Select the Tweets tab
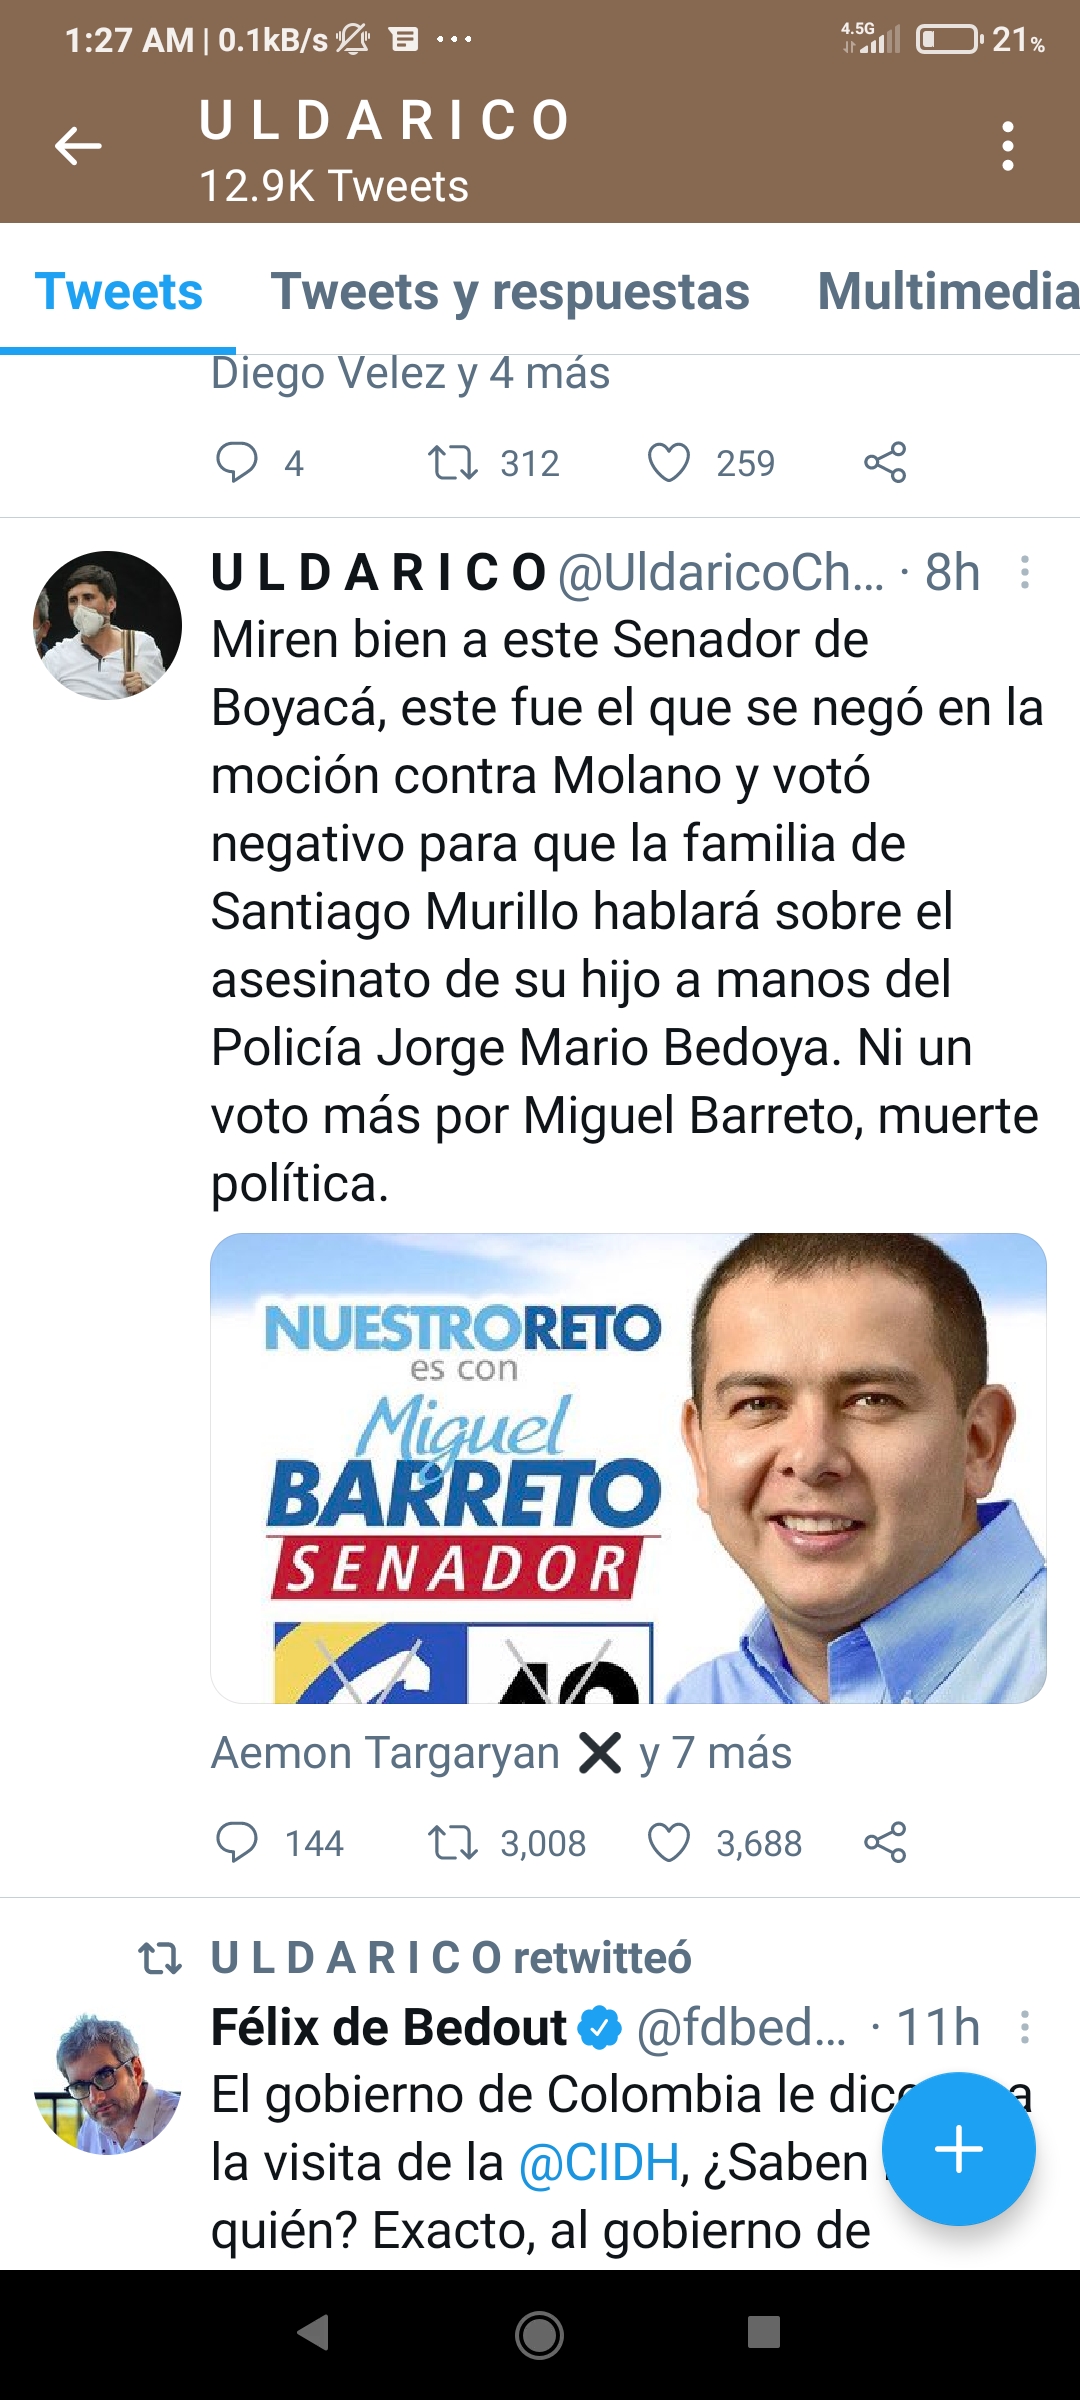1080x2400 pixels. pos(119,292)
